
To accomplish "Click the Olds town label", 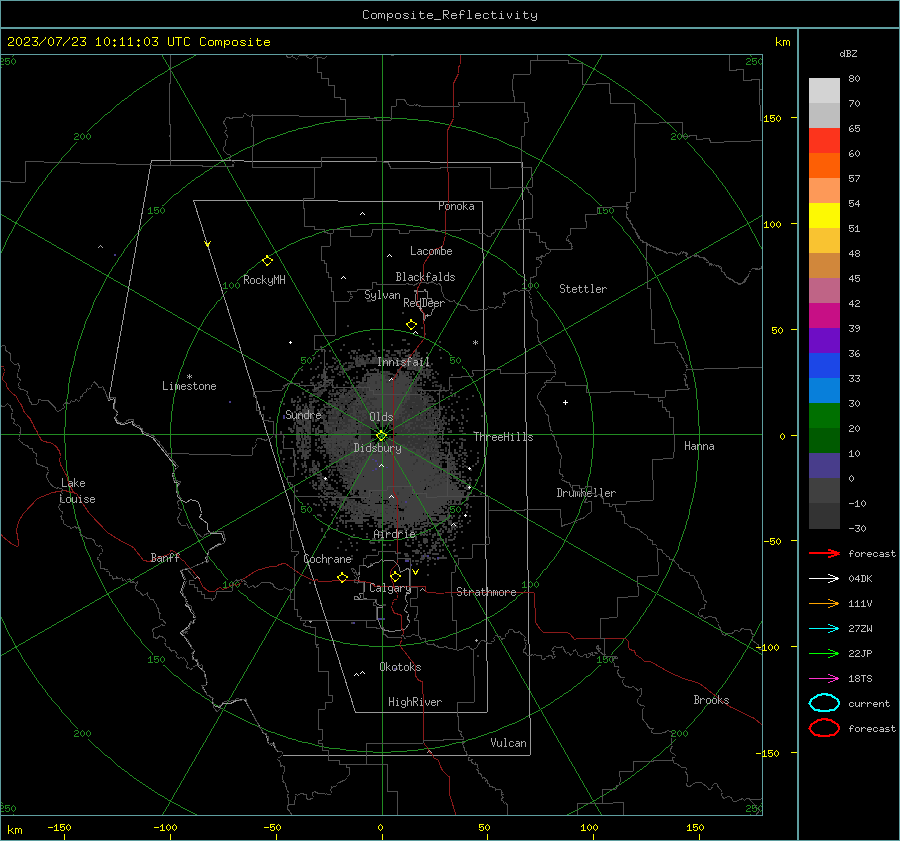I will click(x=381, y=417).
